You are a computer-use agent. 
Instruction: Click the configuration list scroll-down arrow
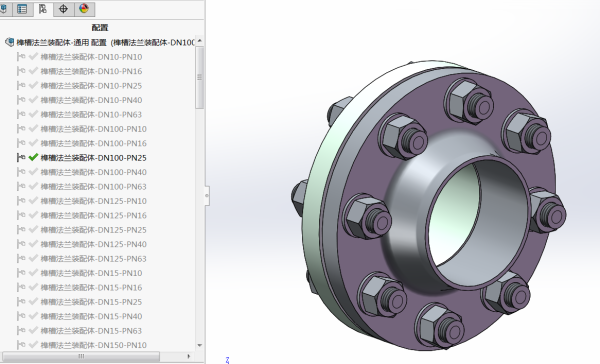(199, 345)
